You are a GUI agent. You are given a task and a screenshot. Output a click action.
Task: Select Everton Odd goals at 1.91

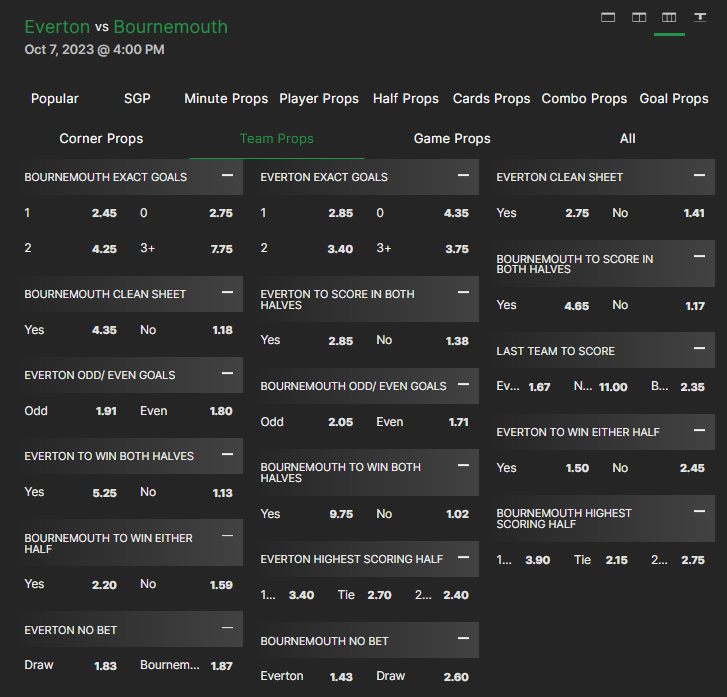(70, 411)
